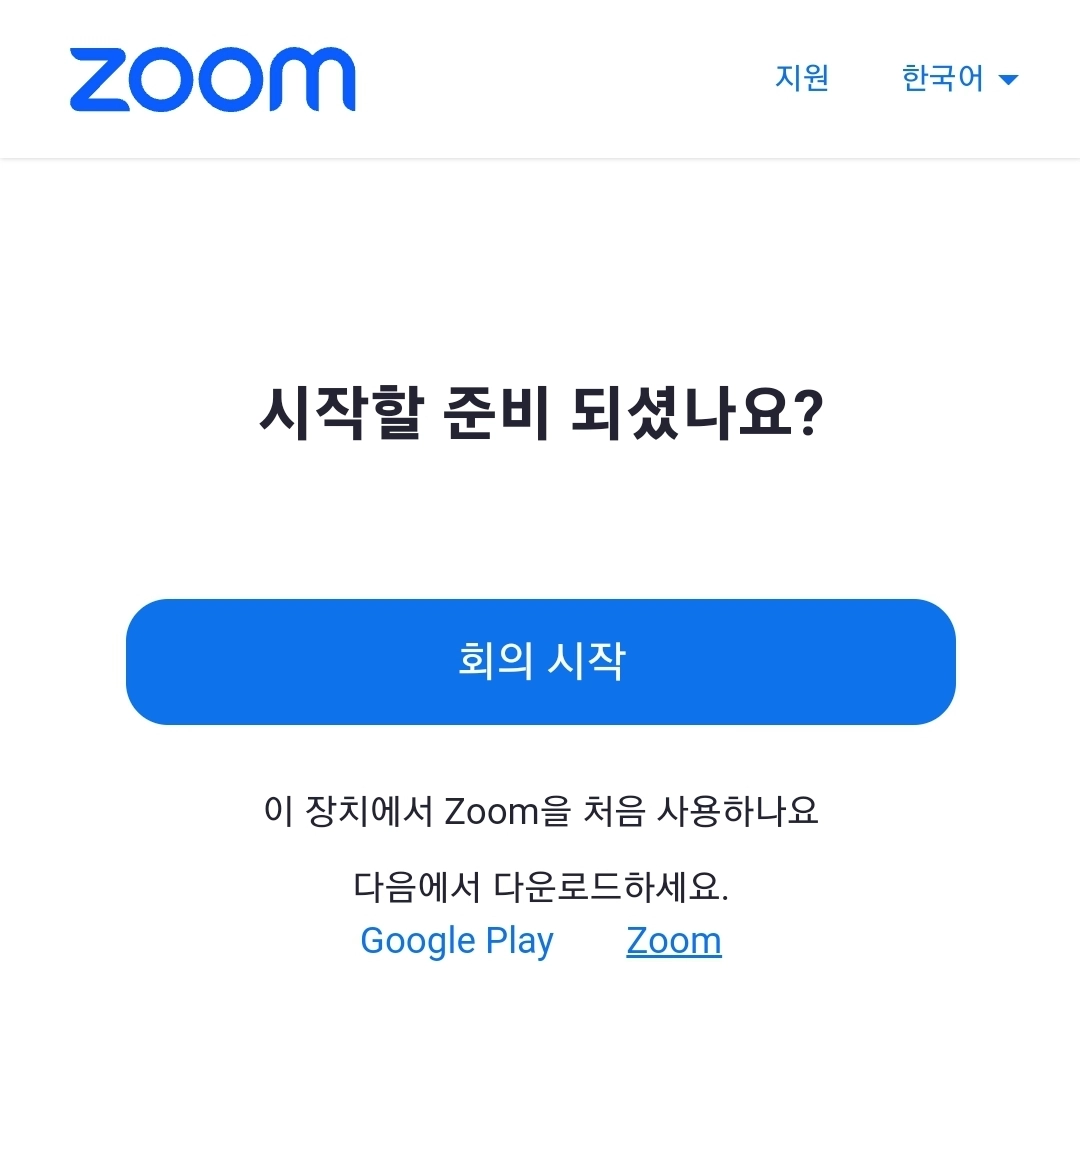Follow the underlined Zoom download link
The width and height of the screenshot is (1080, 1168).
tap(673, 941)
